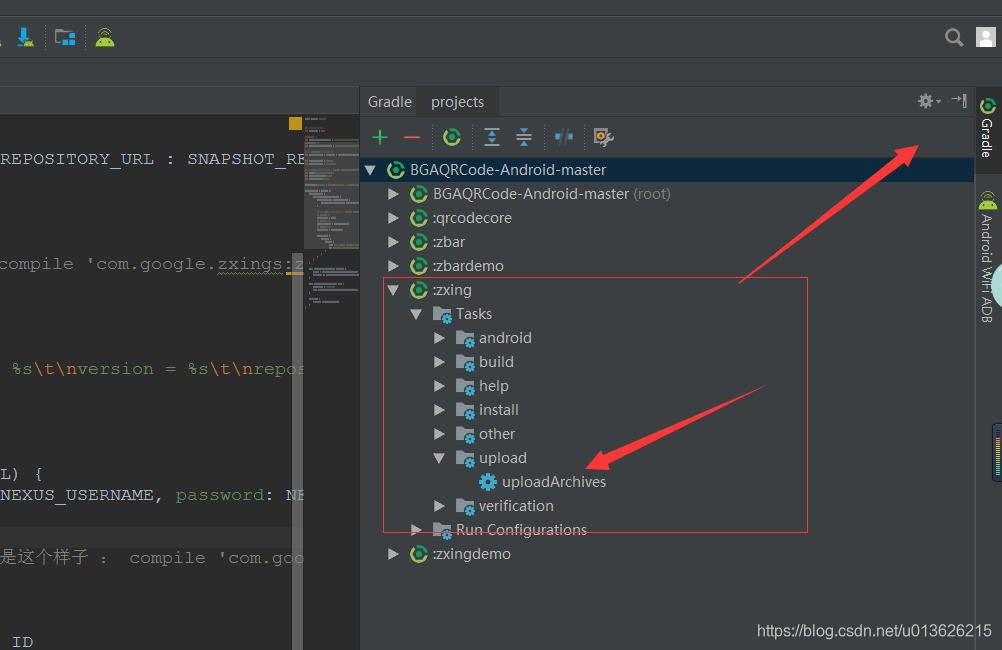The image size is (1002, 650).
Task: Collapse the :zxing module
Action: click(x=394, y=290)
